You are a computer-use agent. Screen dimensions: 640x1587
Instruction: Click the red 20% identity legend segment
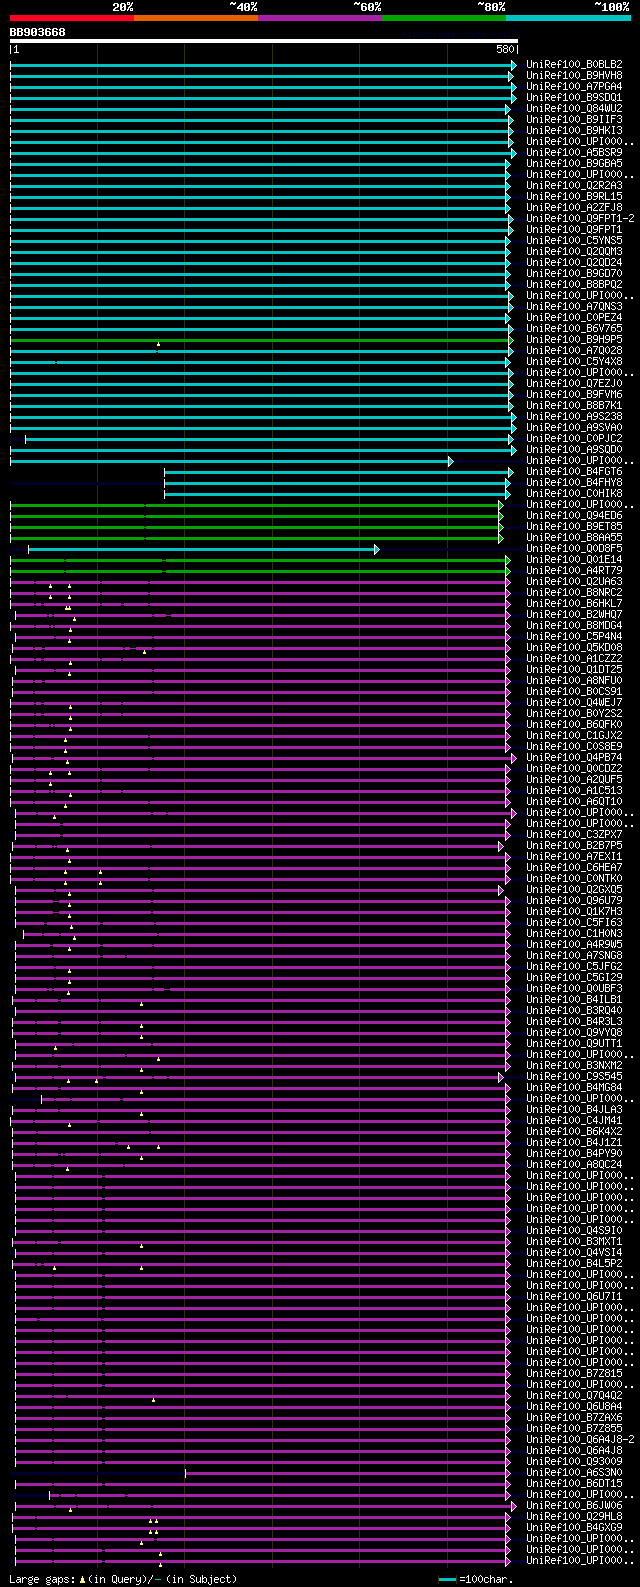tap(71, 18)
